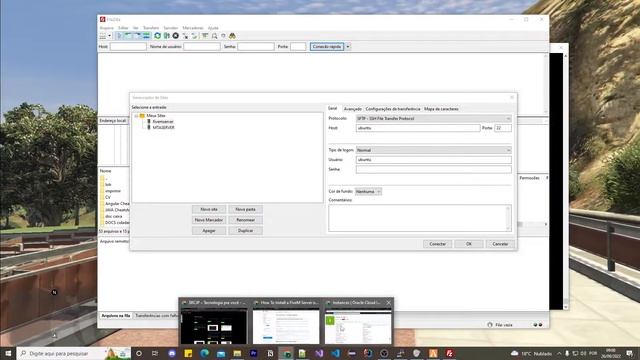Click the Usuário input field
640x360 pixels.
tap(433, 160)
